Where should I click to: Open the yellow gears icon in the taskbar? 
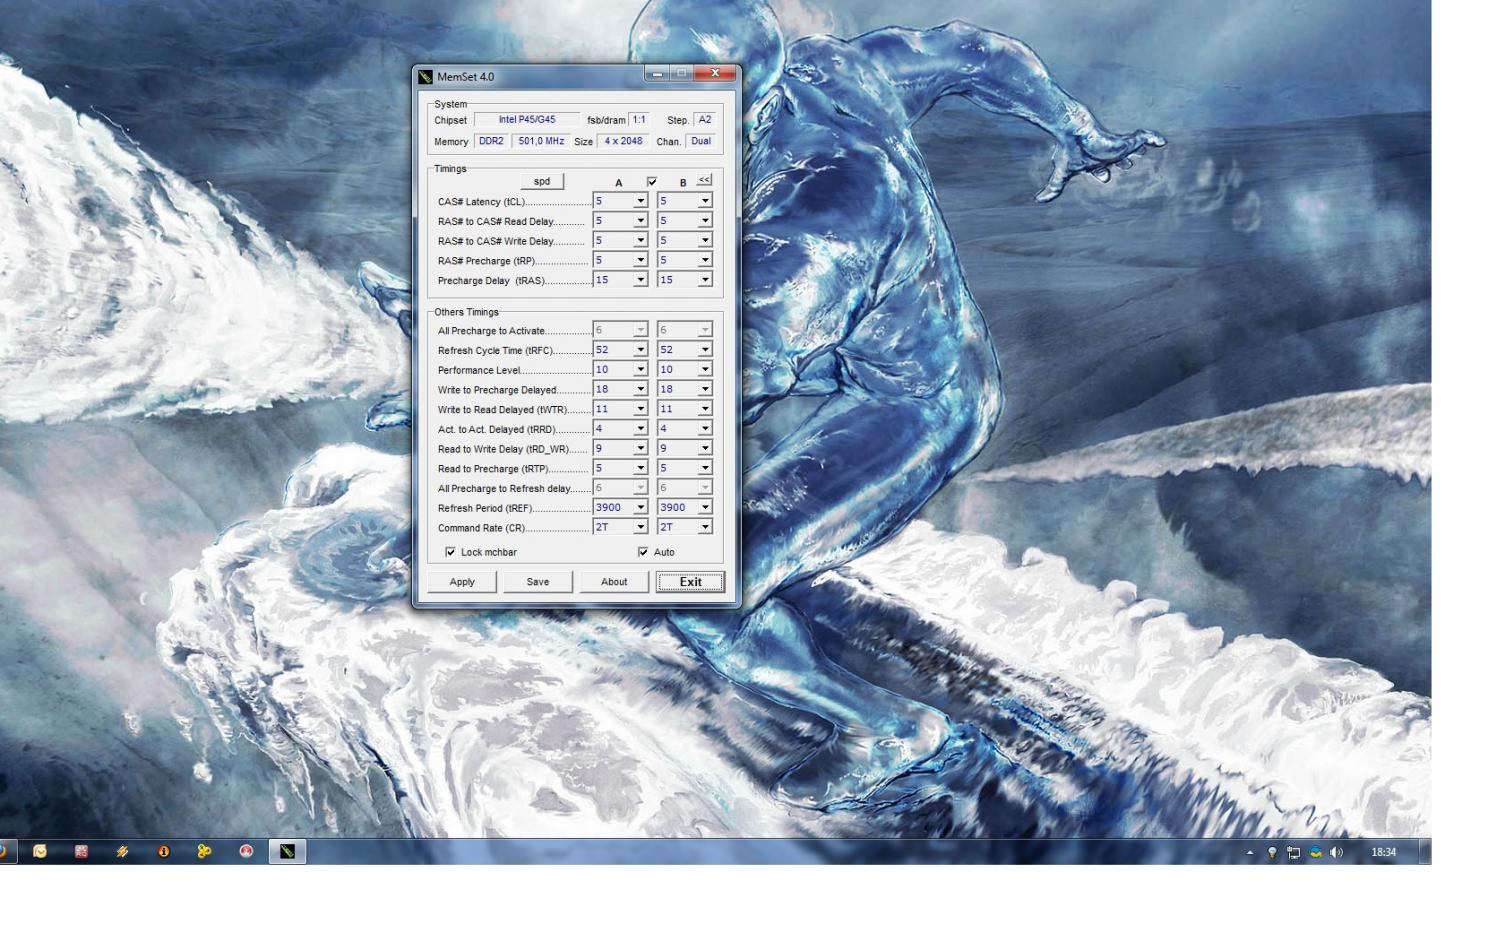205,852
